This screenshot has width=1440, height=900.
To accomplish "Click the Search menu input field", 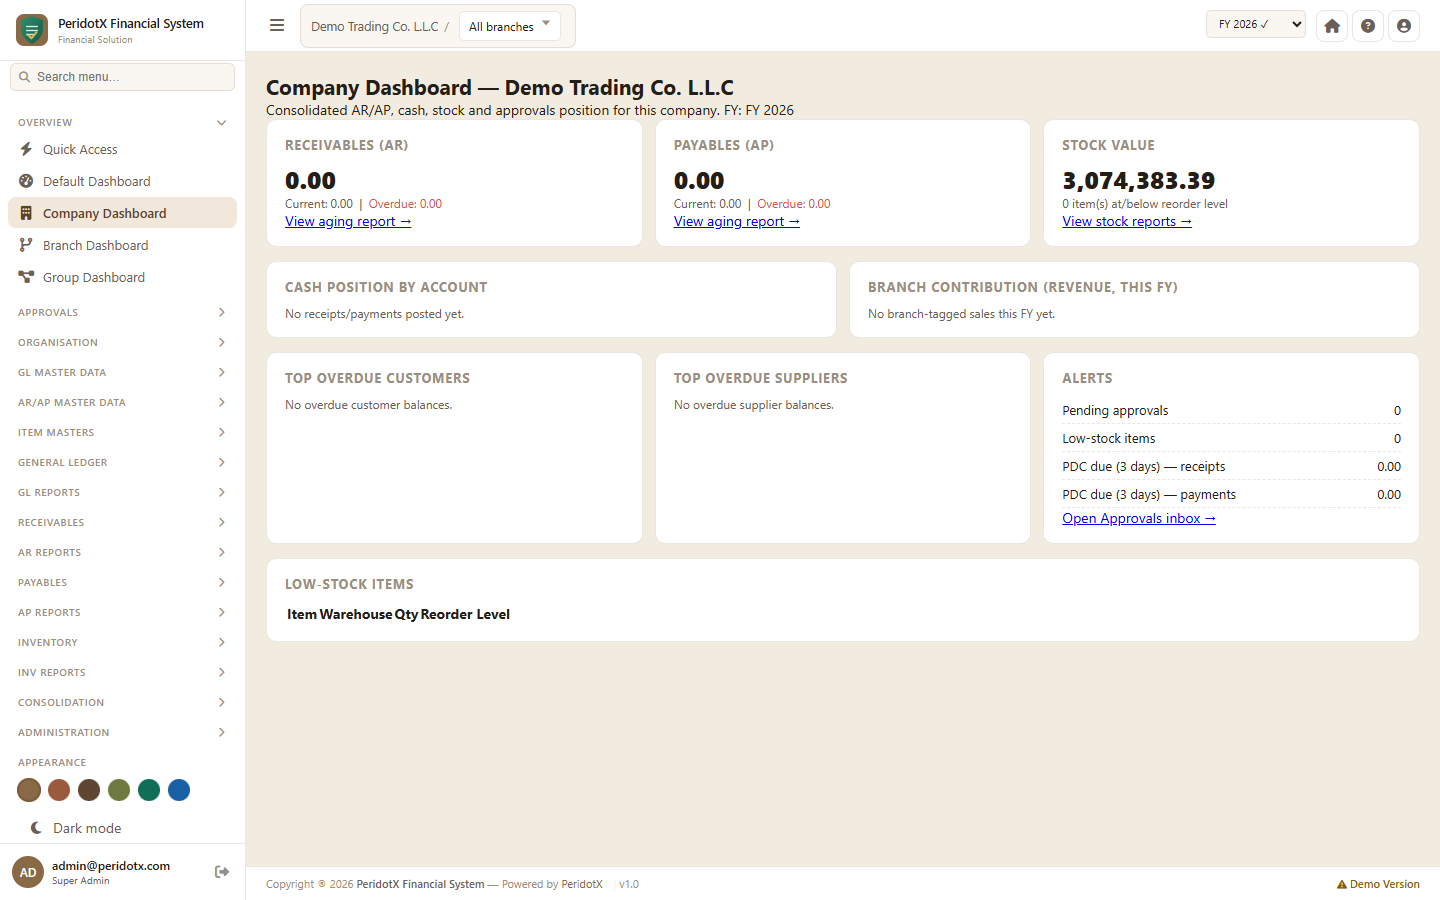I will point(122,77).
